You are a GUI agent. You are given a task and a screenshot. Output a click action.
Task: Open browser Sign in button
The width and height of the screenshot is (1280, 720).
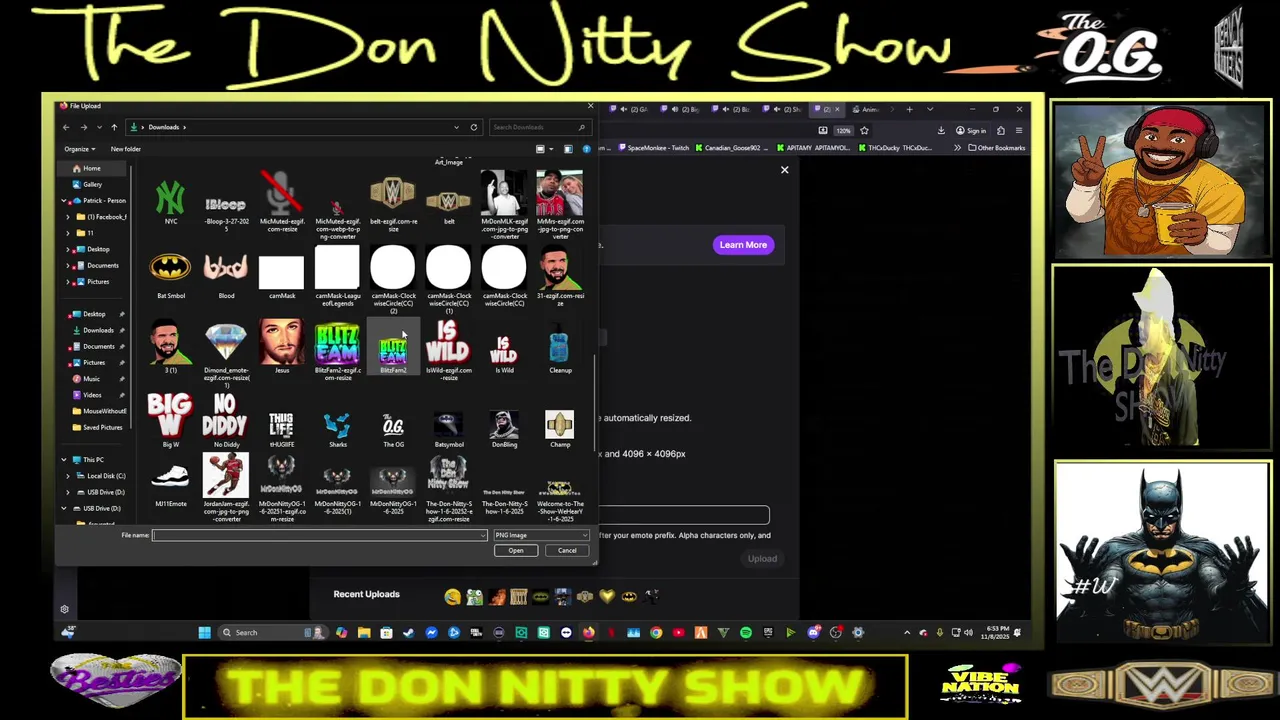[x=971, y=131]
